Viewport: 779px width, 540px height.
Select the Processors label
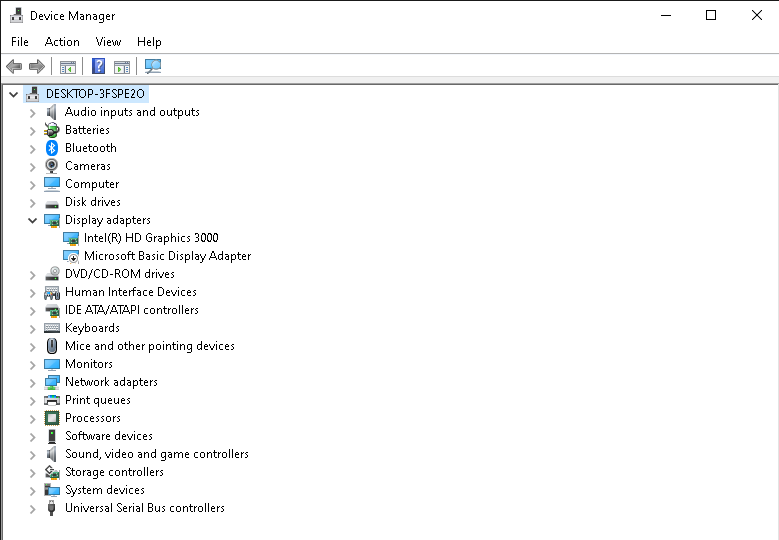click(x=93, y=418)
